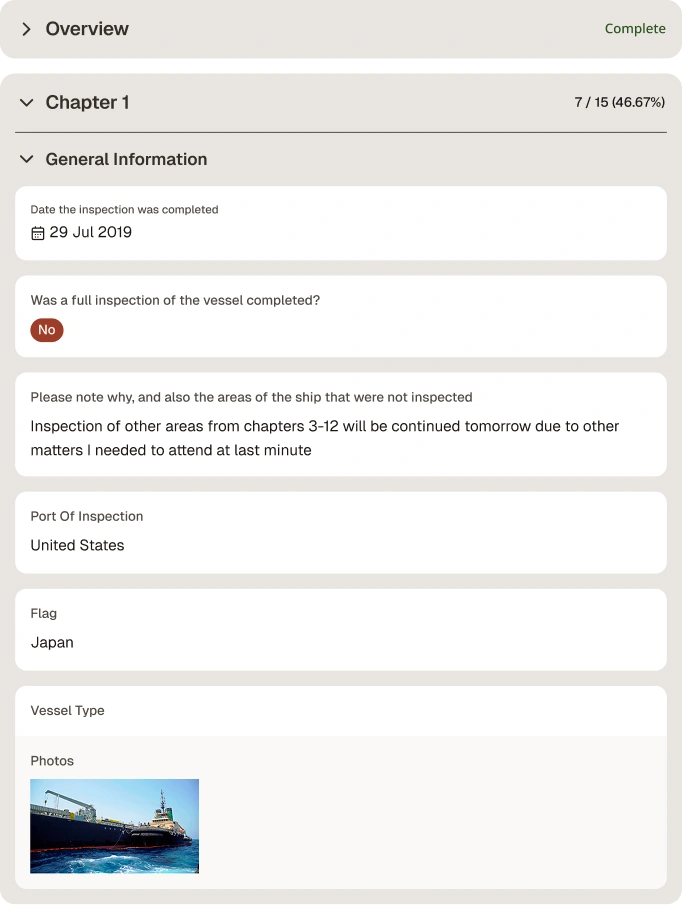Open the ship photo thumbnail
The width and height of the screenshot is (682, 905).
pyautogui.click(x=114, y=826)
